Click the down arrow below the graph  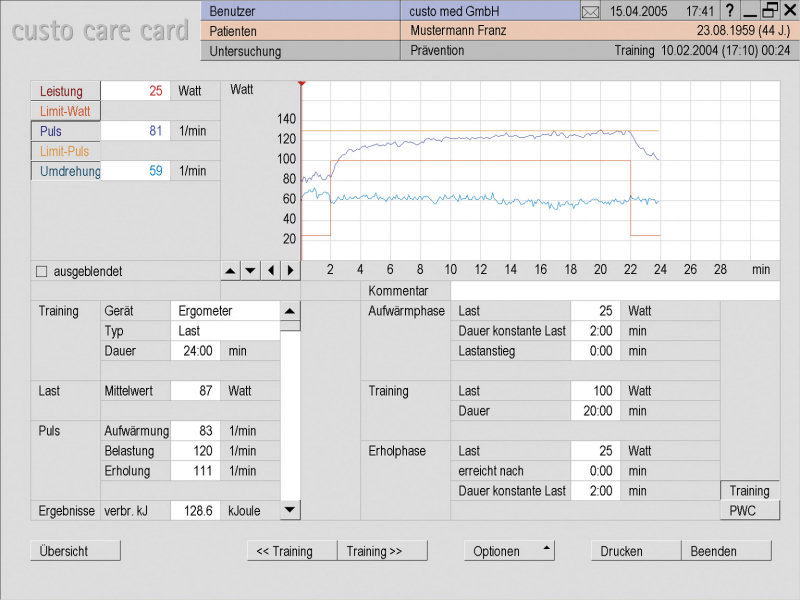[250, 270]
